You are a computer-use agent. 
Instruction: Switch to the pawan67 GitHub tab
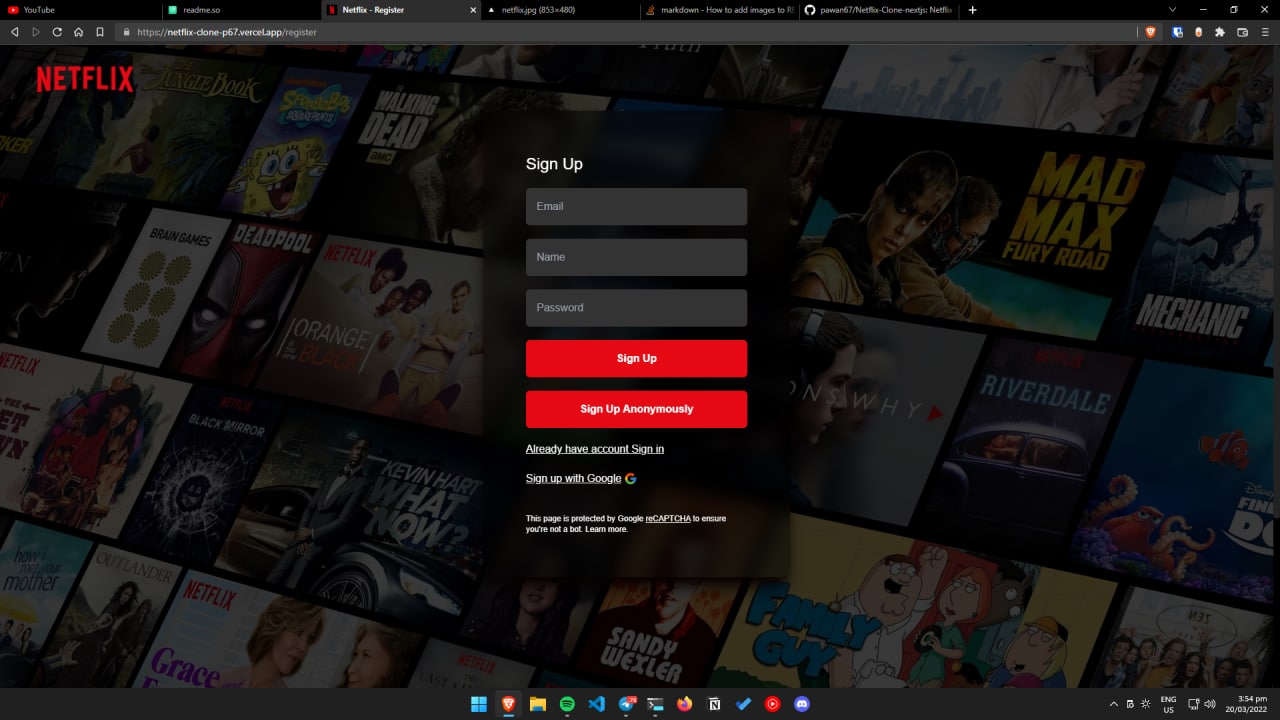pyautogui.click(x=880, y=10)
